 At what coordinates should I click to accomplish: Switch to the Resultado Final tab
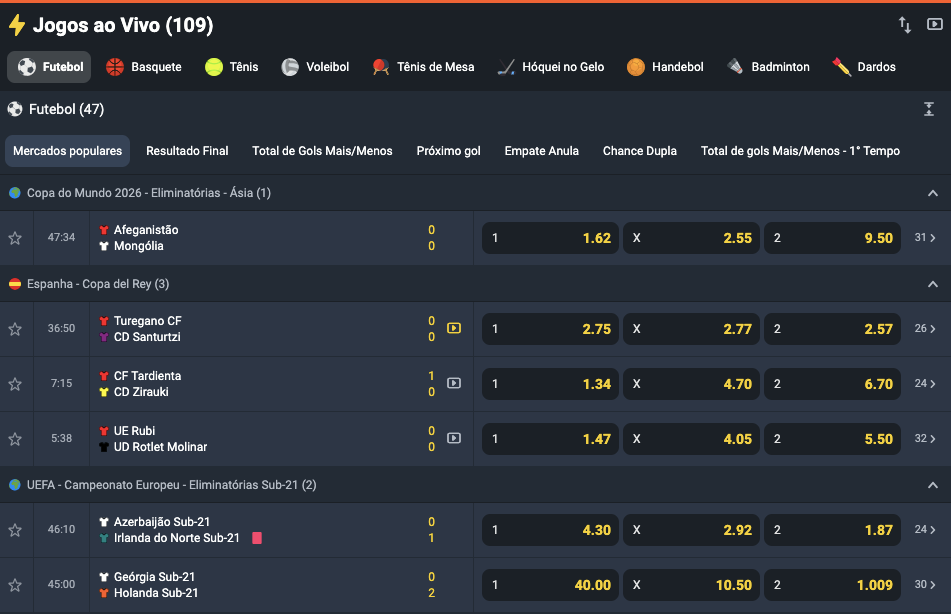[187, 151]
